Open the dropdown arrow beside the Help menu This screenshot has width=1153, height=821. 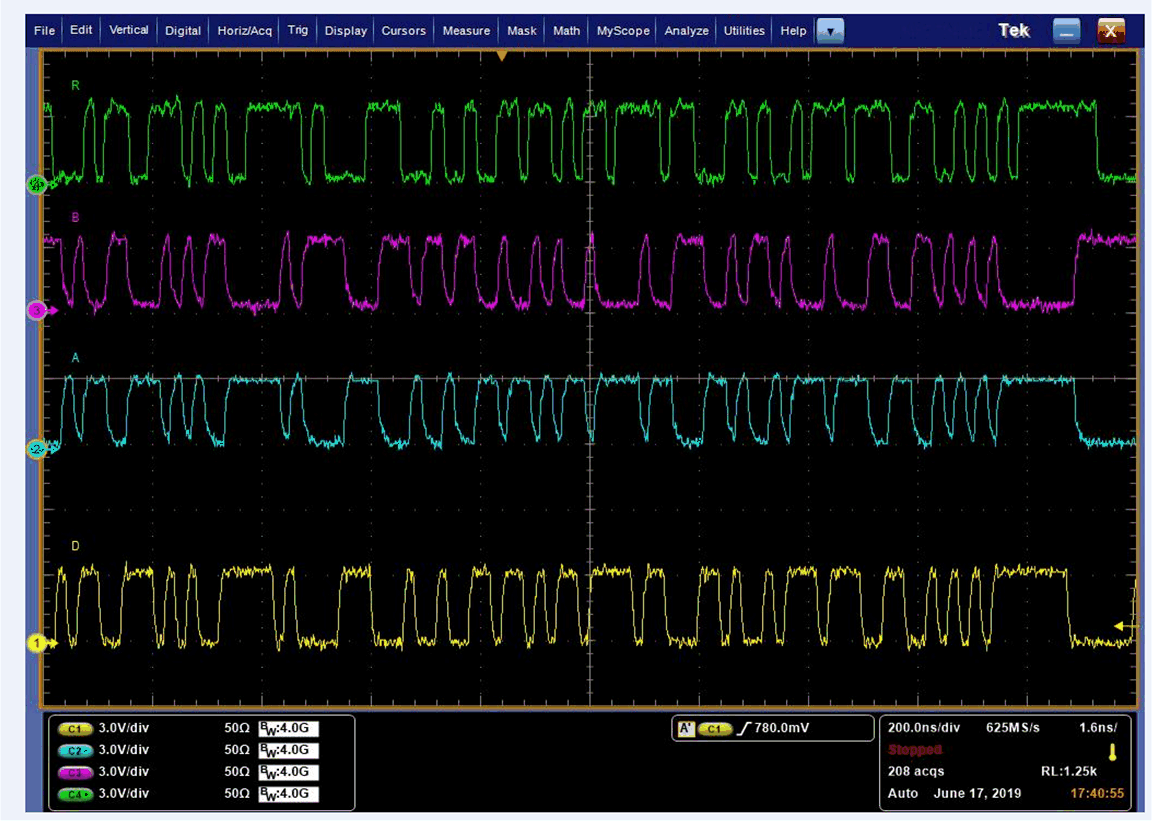click(831, 31)
